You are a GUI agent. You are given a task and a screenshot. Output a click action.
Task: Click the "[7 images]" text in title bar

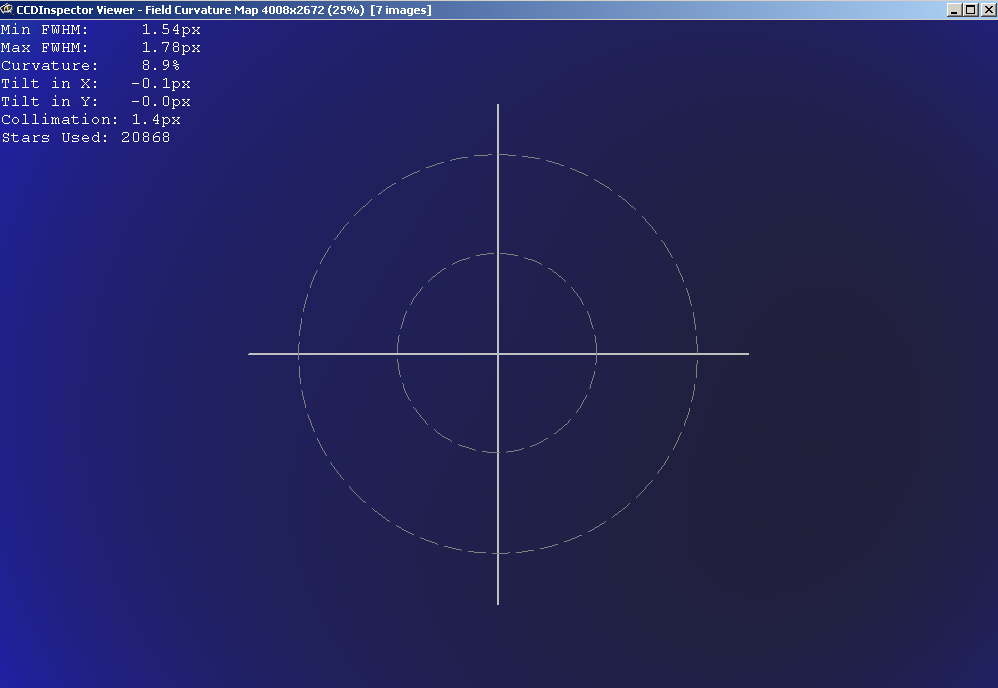pyautogui.click(x=401, y=9)
